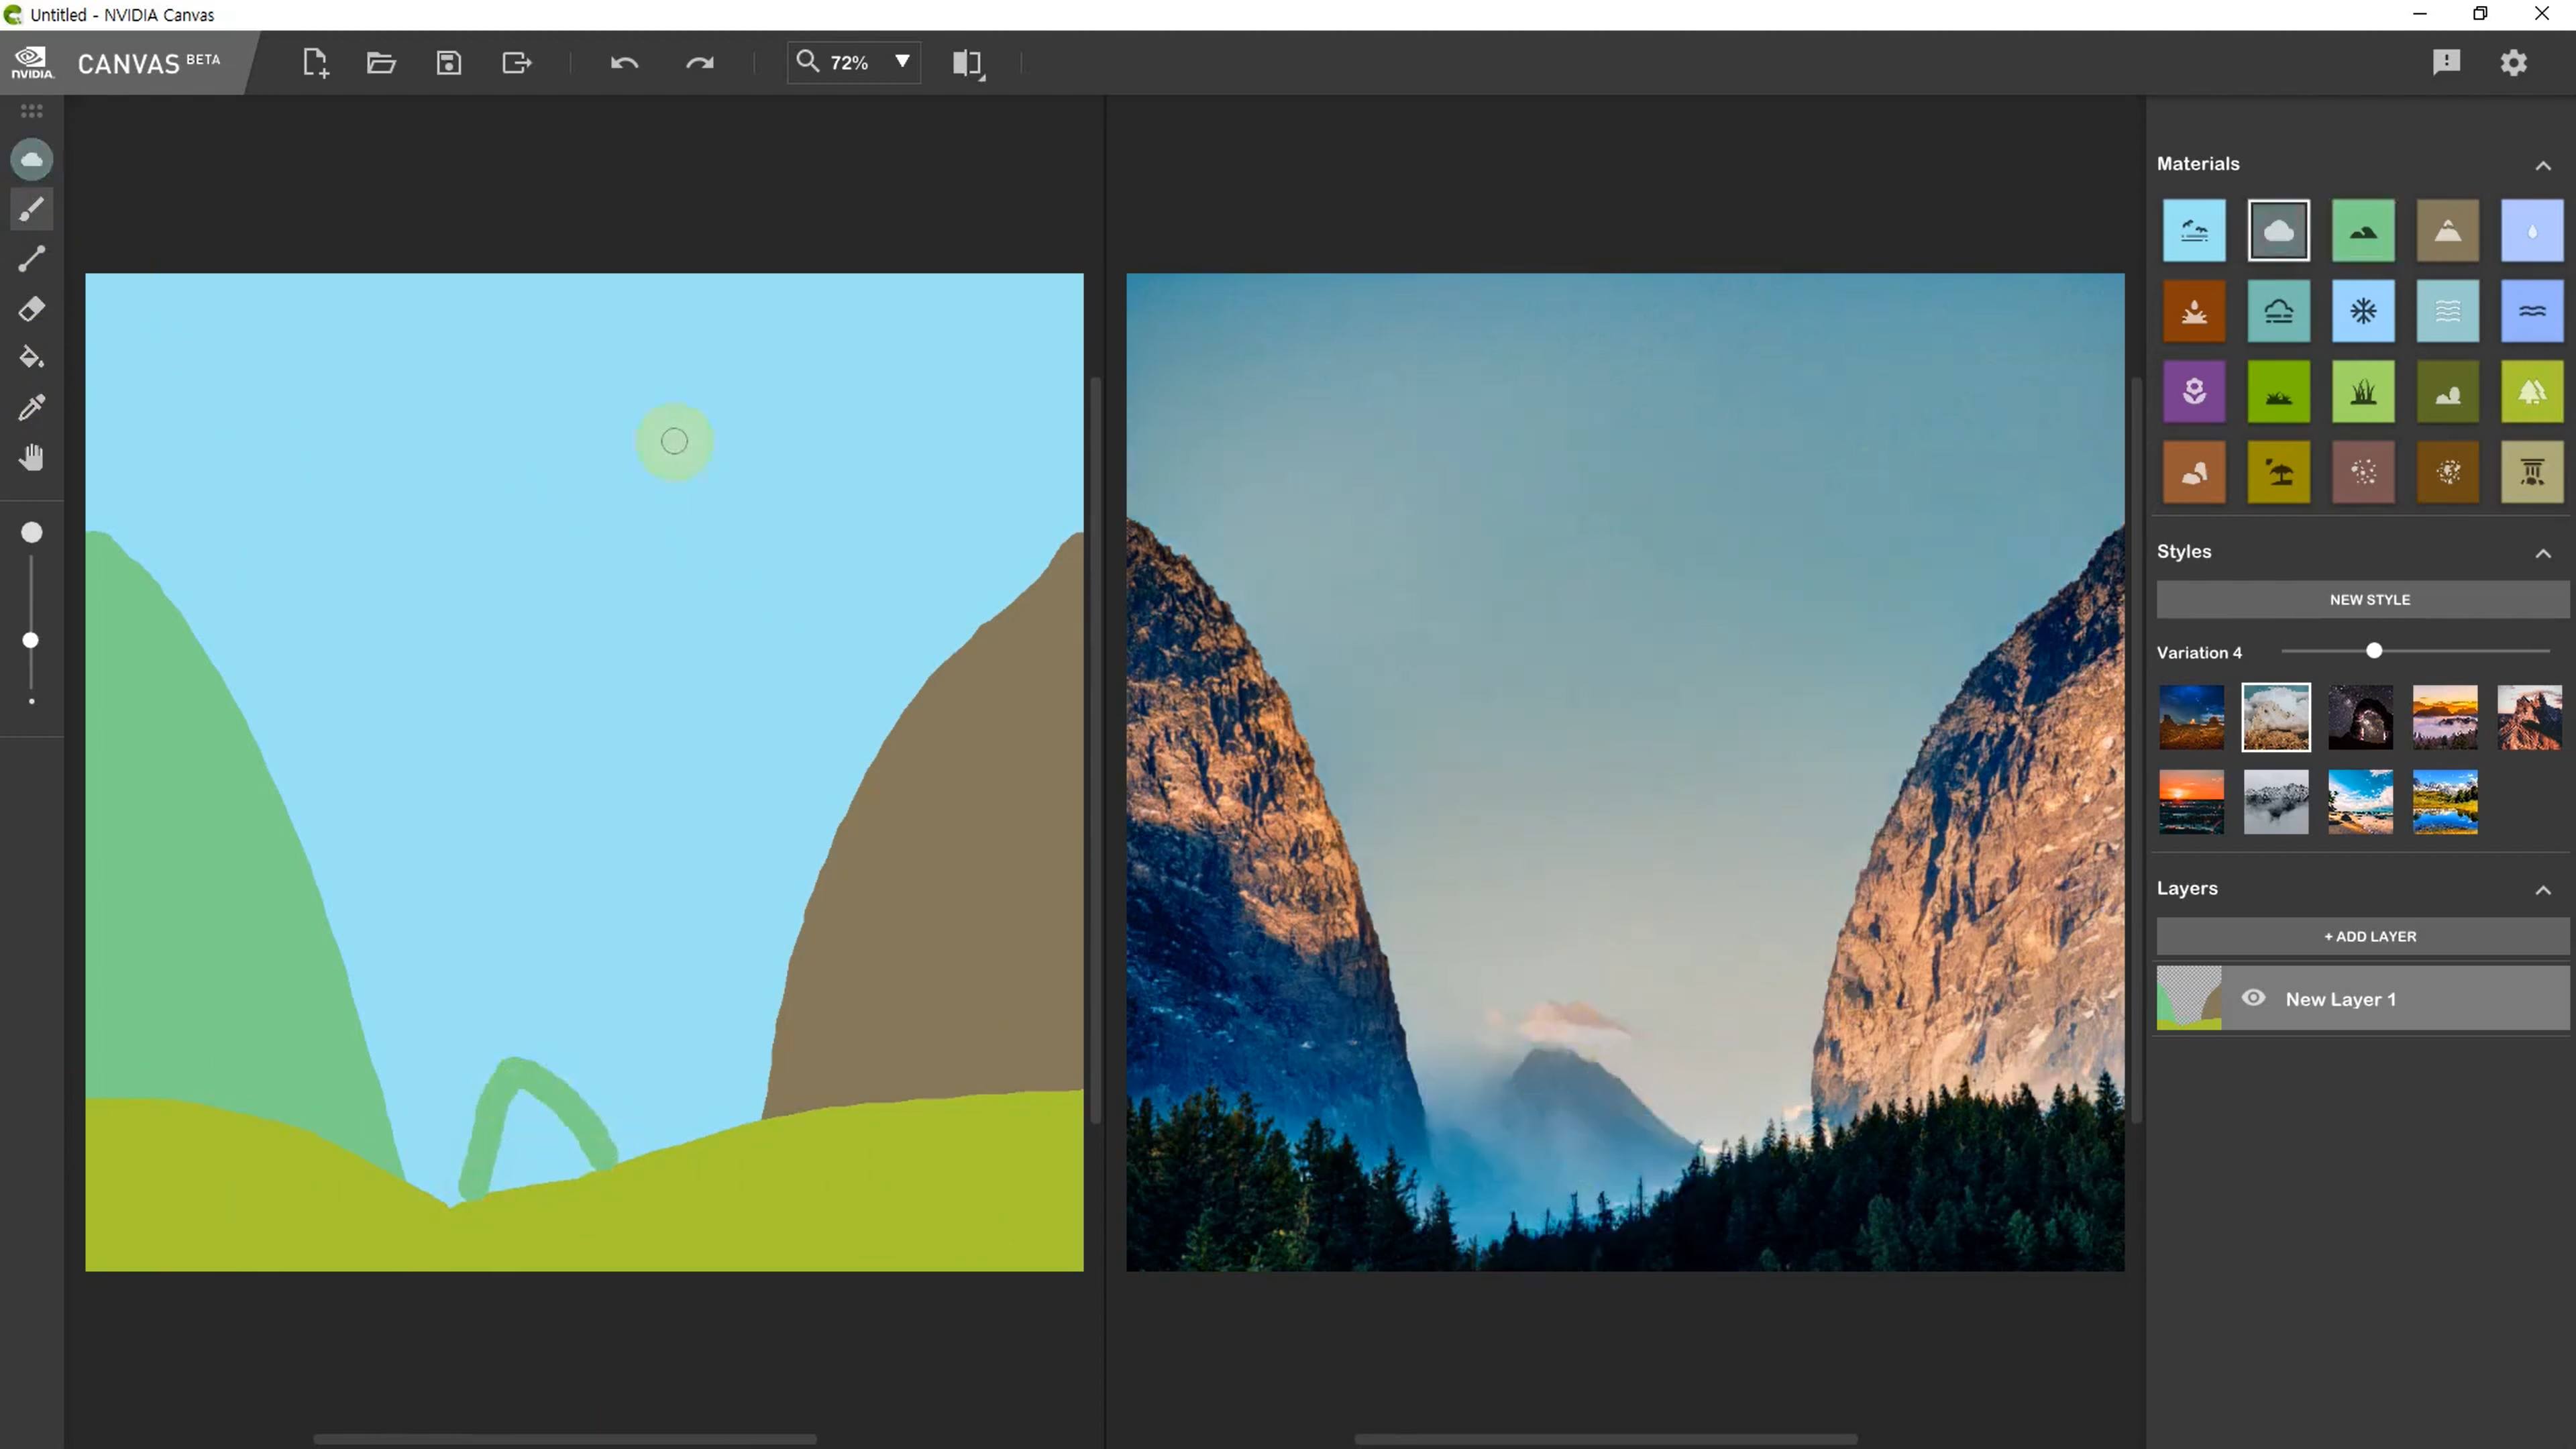Pick the purple flower material swatch
2576x1449 pixels.
(x=2193, y=391)
